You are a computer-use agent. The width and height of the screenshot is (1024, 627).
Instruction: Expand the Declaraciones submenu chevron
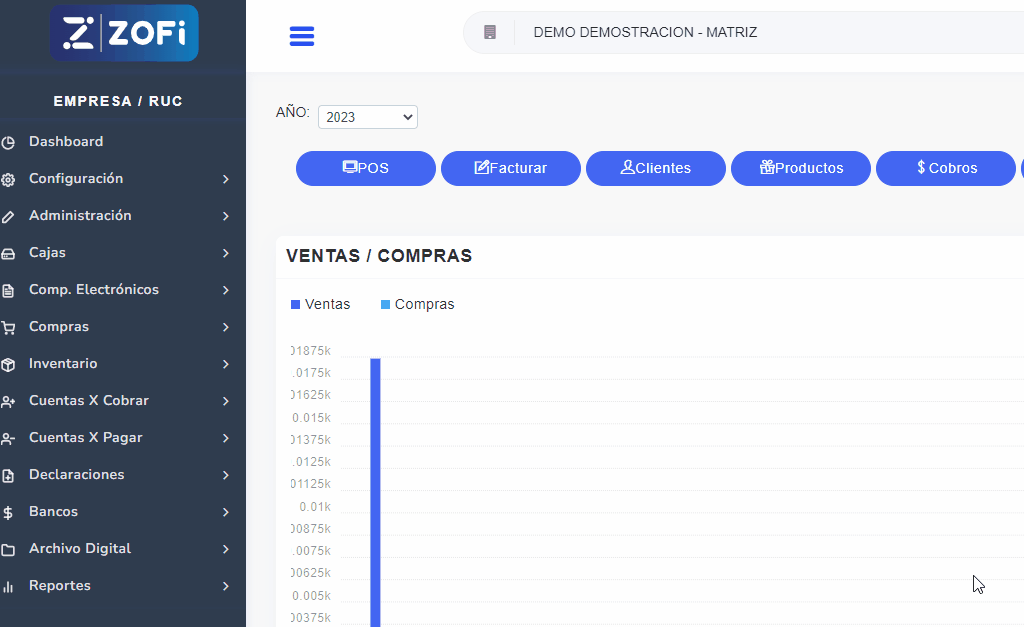[x=226, y=475]
